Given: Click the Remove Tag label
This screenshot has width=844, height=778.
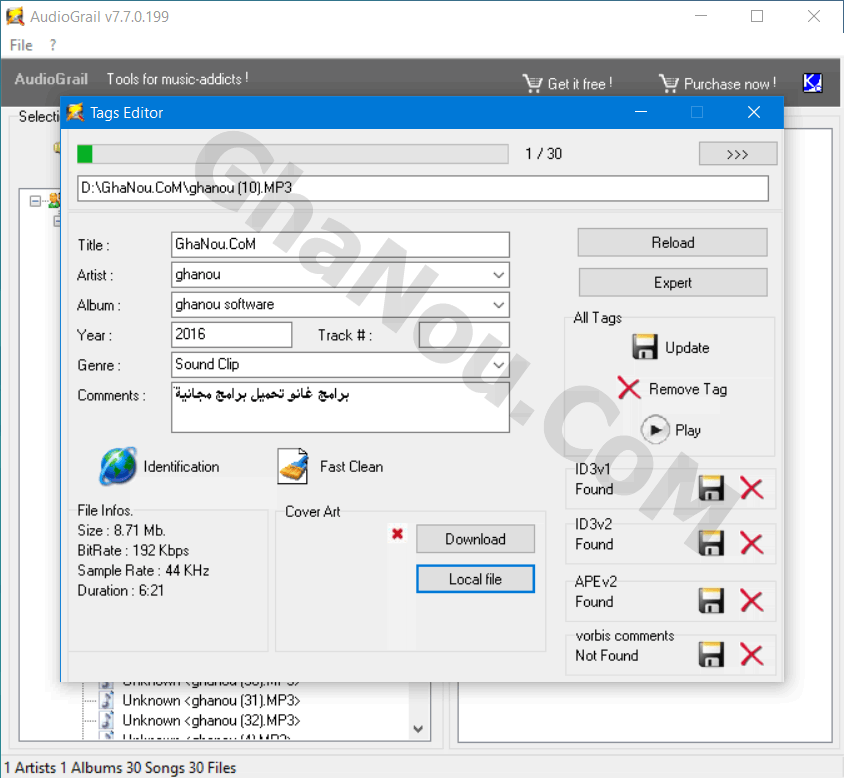Looking at the screenshot, I should (x=688, y=389).
